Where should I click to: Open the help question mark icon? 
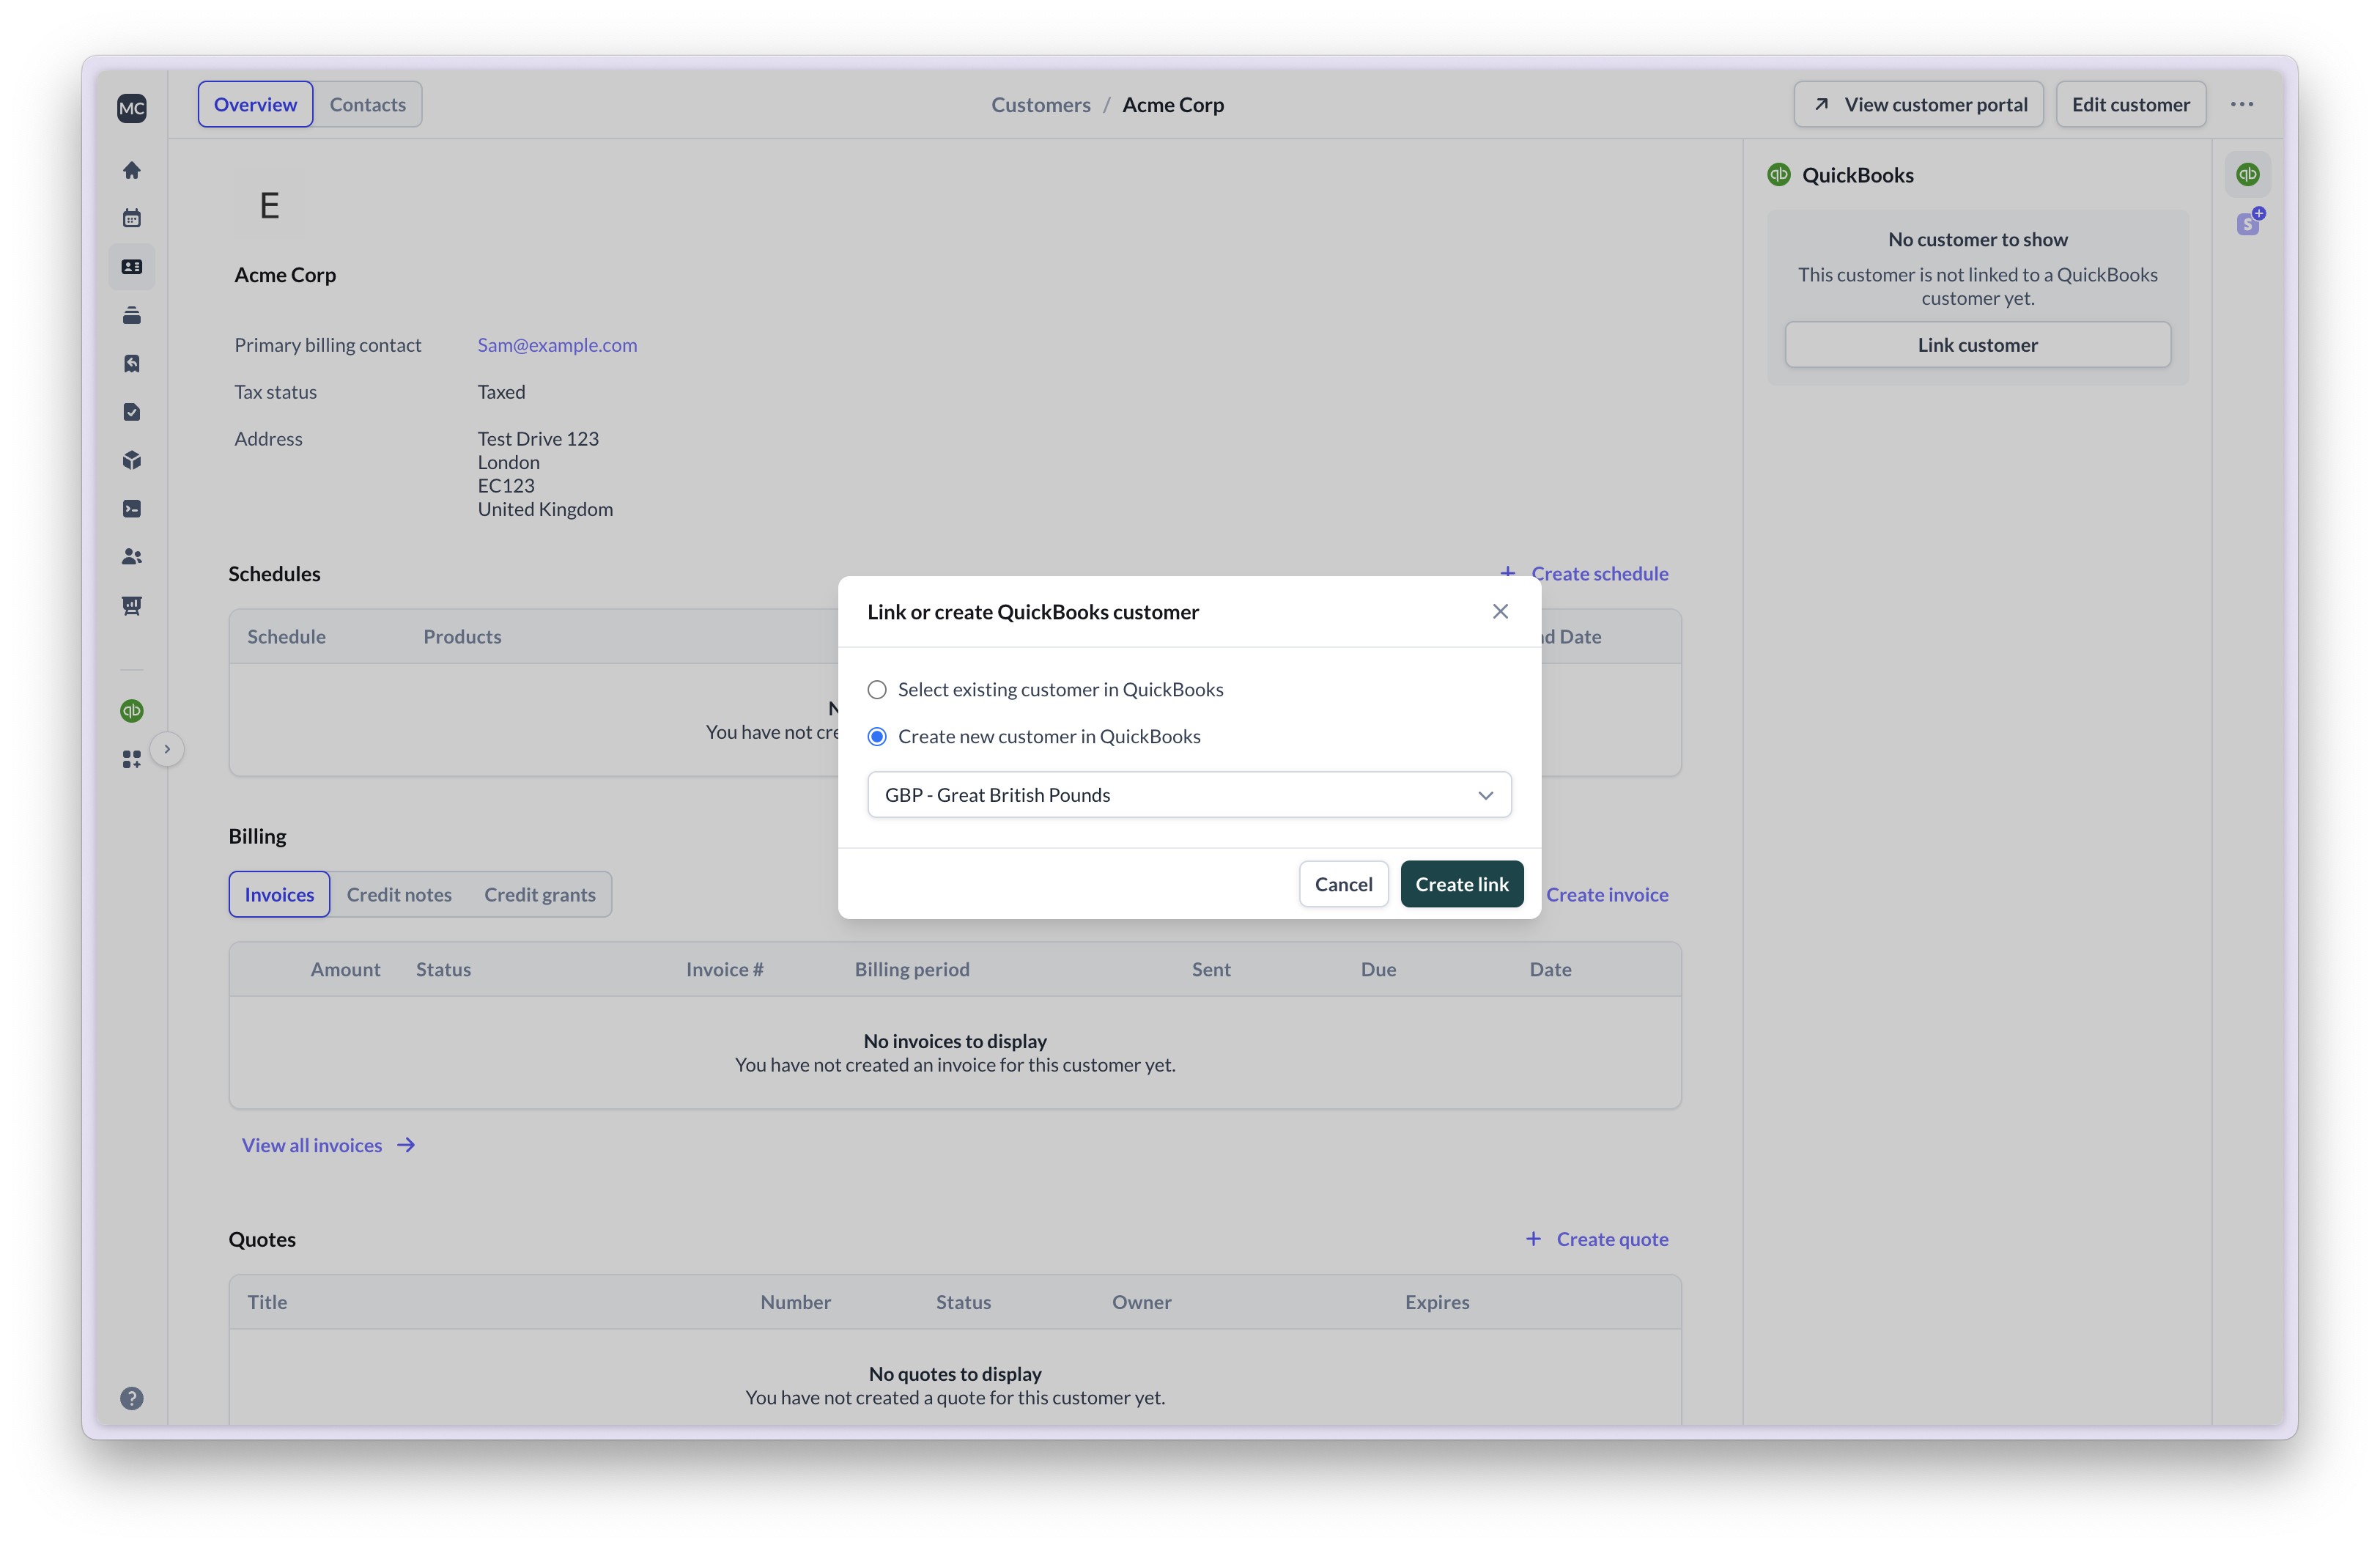(132, 1398)
